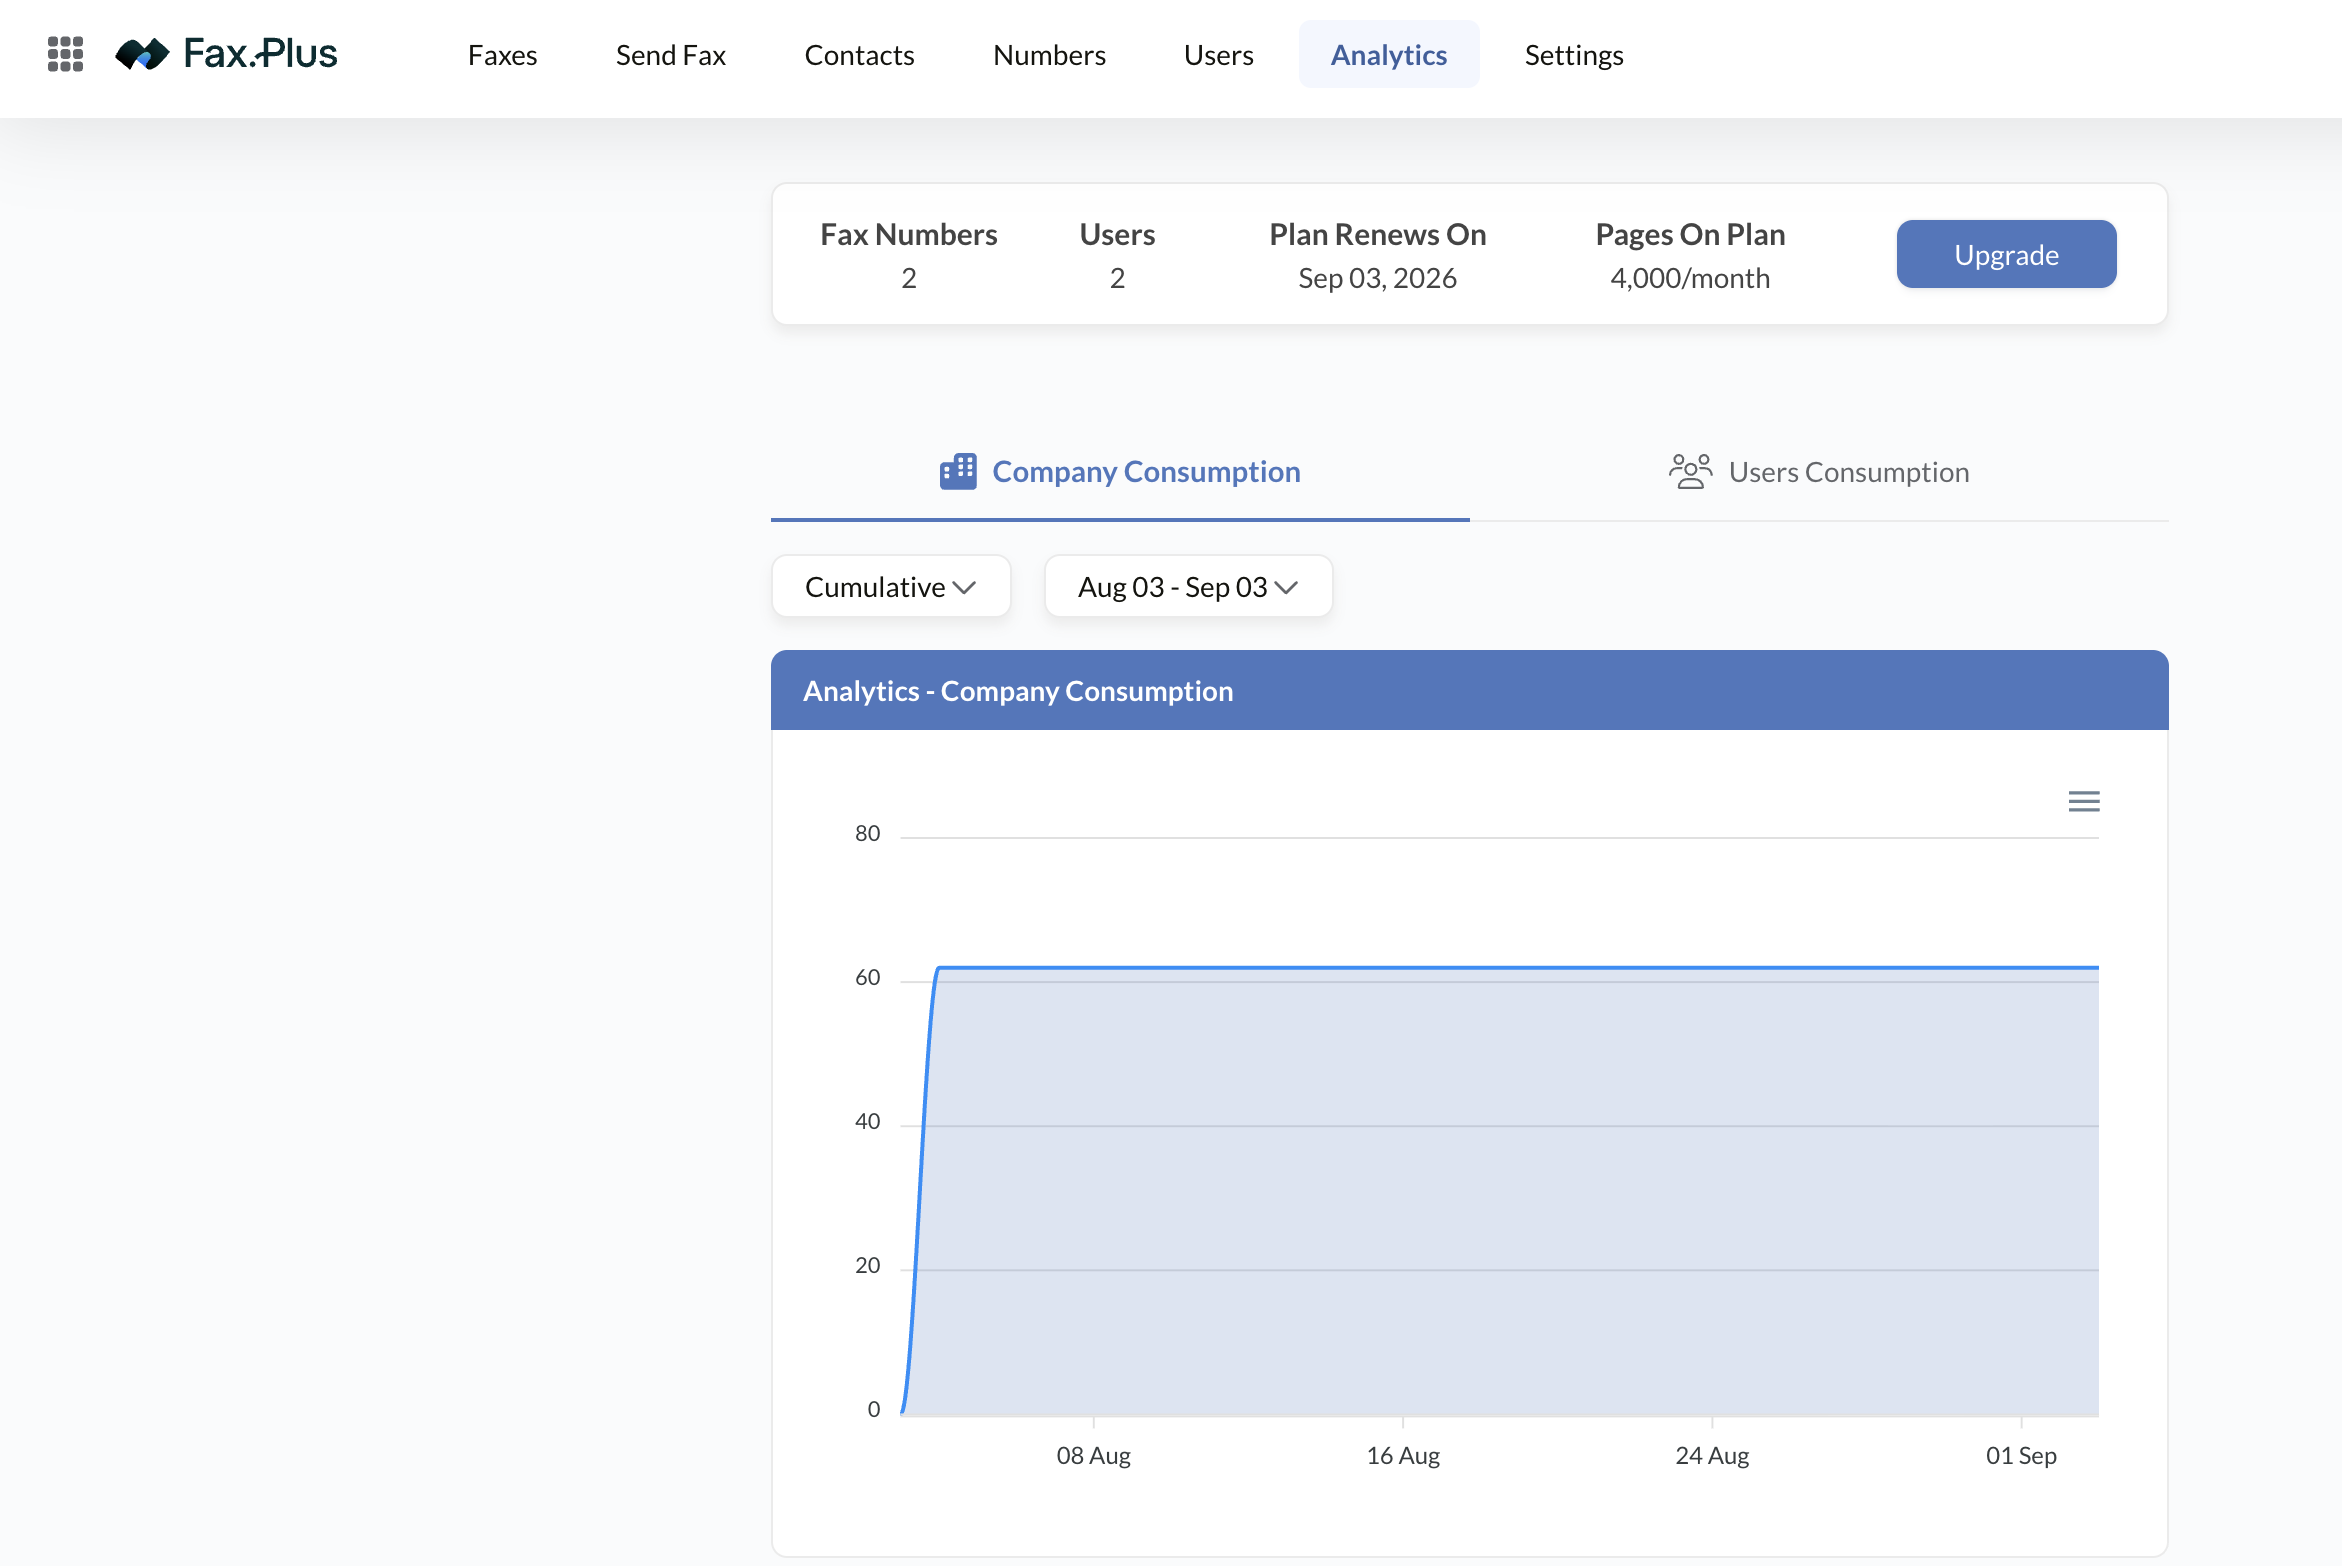
Task: Open the apps grid launcher icon
Action: pos(65,54)
